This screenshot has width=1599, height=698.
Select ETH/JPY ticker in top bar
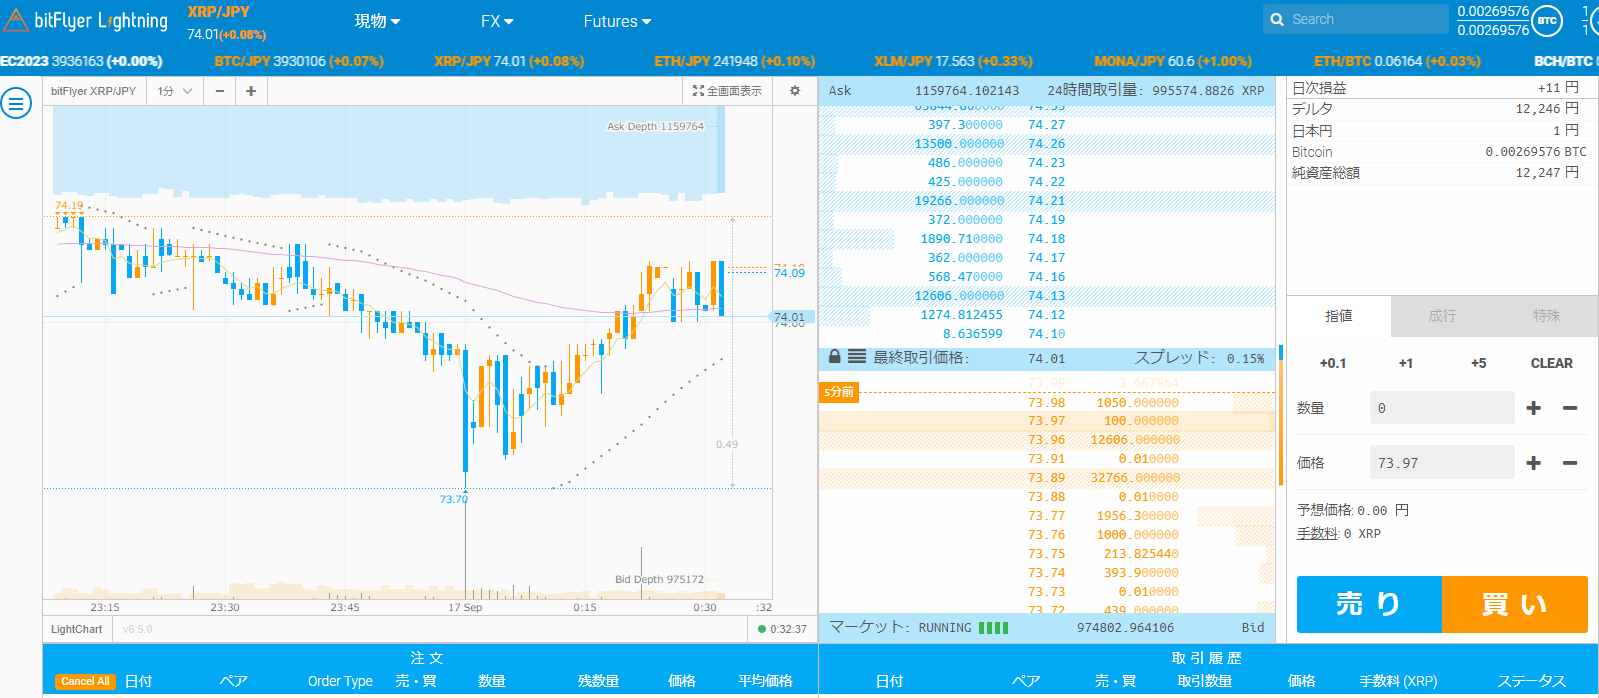(735, 61)
